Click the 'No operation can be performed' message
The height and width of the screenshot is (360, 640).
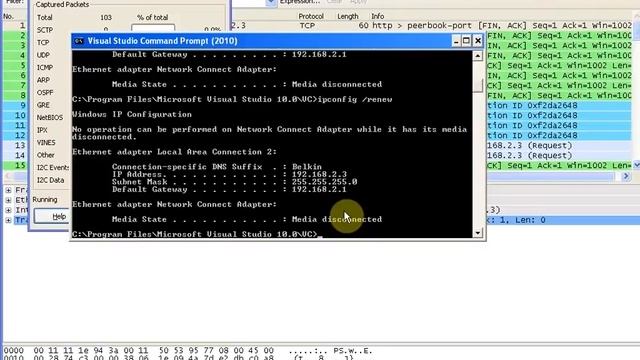269,133
